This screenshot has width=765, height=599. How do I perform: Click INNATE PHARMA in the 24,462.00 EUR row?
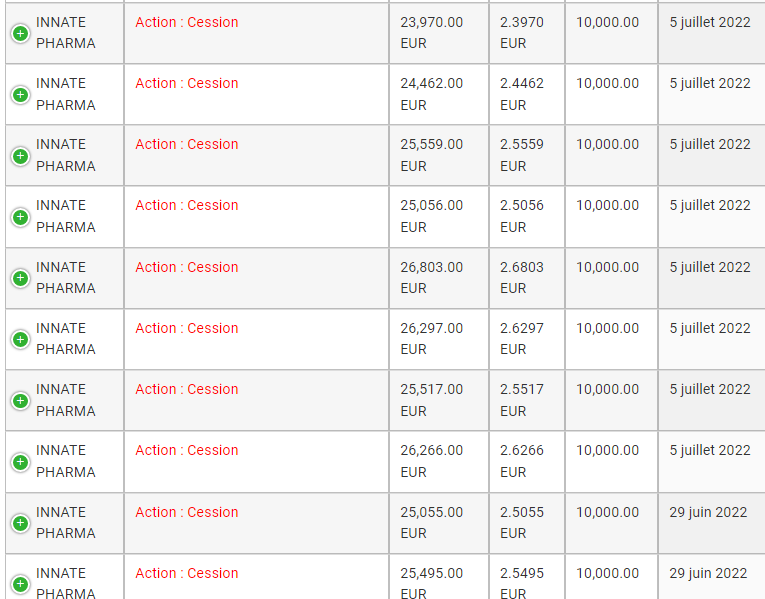click(66, 94)
